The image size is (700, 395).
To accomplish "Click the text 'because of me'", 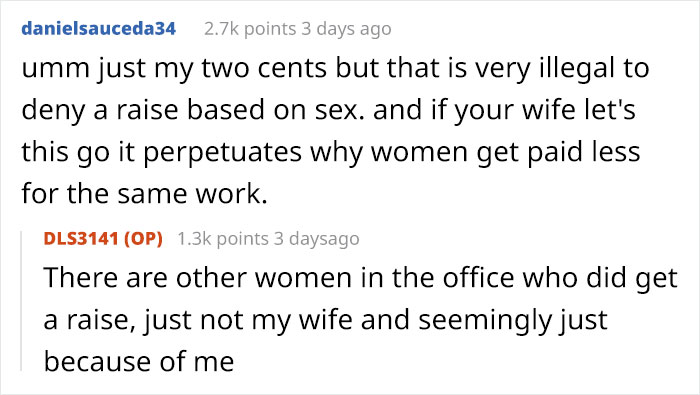I will coord(139,362).
